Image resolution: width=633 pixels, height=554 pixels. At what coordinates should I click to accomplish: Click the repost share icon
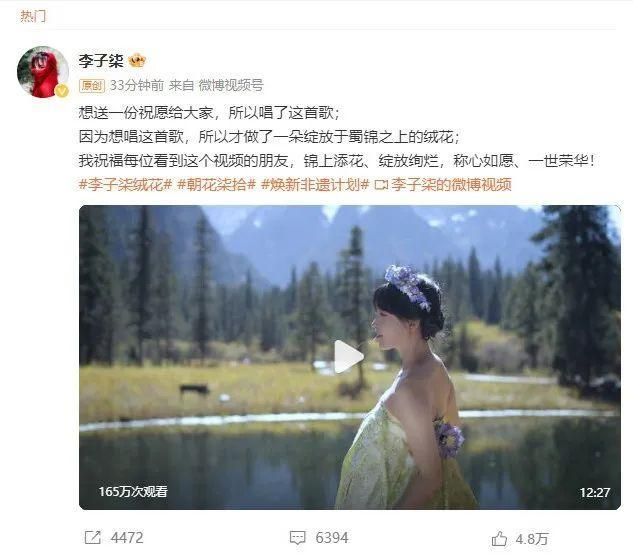(x=92, y=537)
